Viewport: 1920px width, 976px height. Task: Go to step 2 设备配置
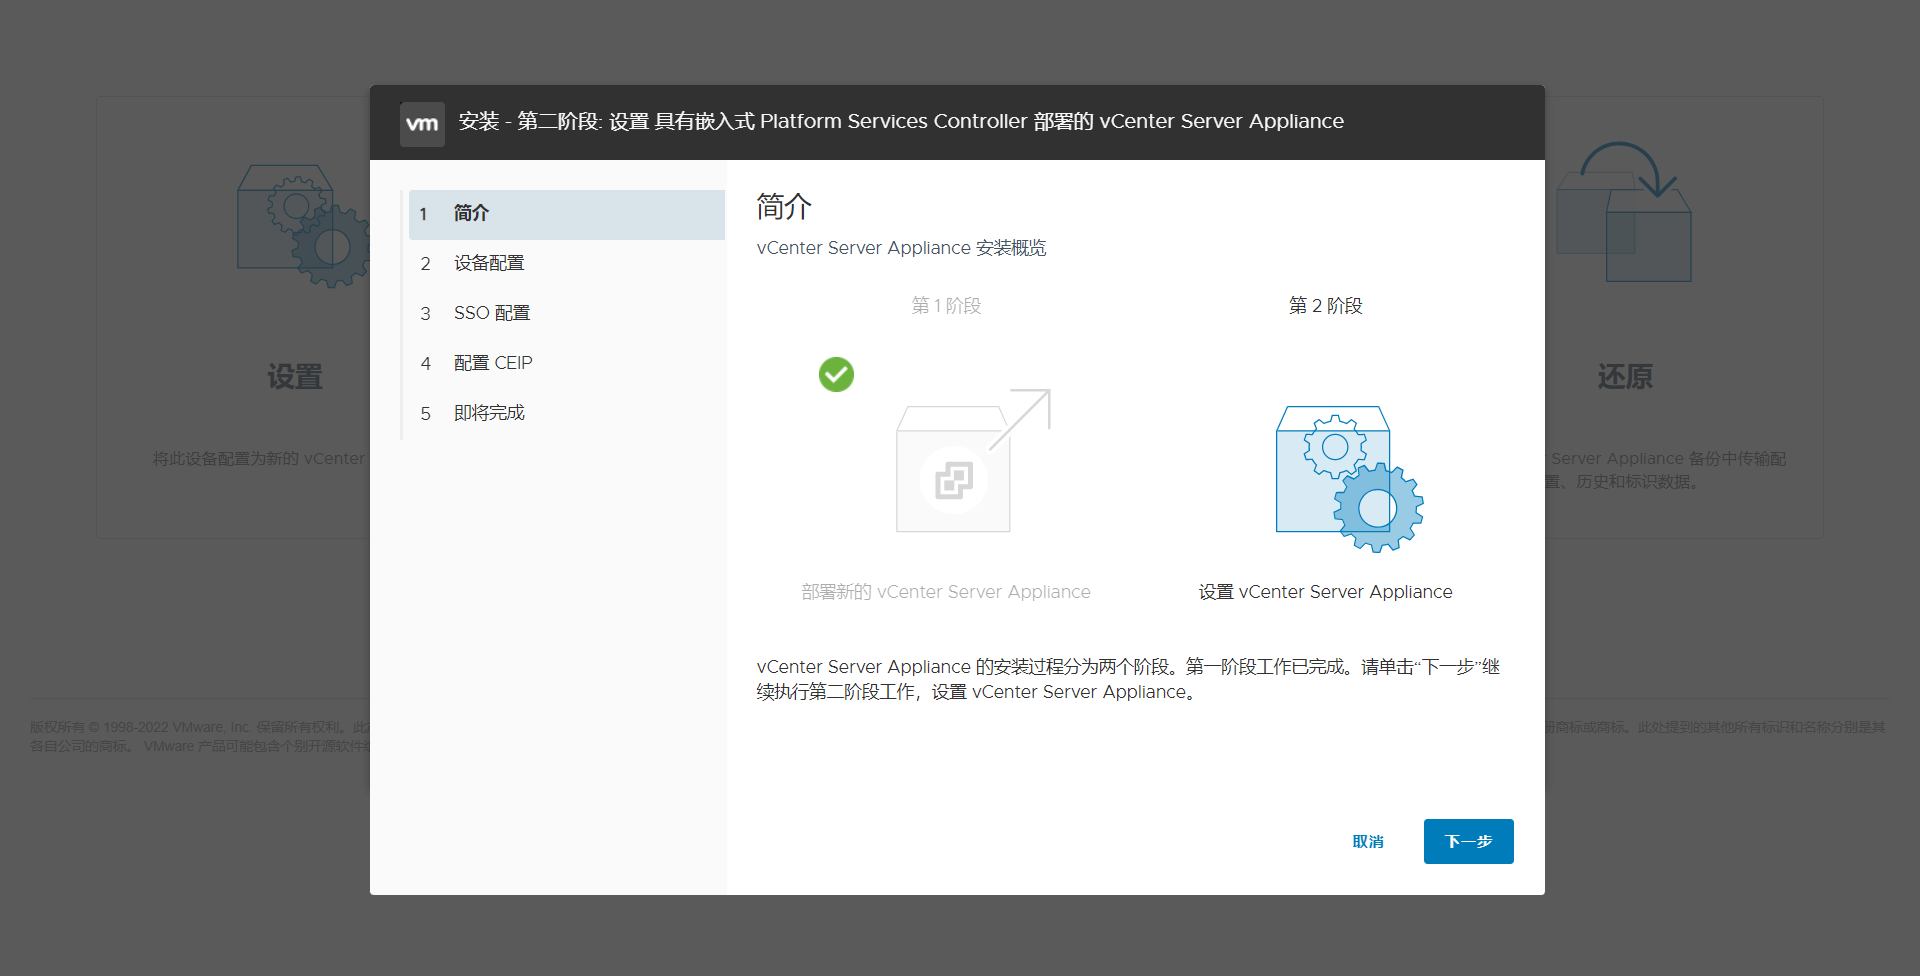[566, 264]
